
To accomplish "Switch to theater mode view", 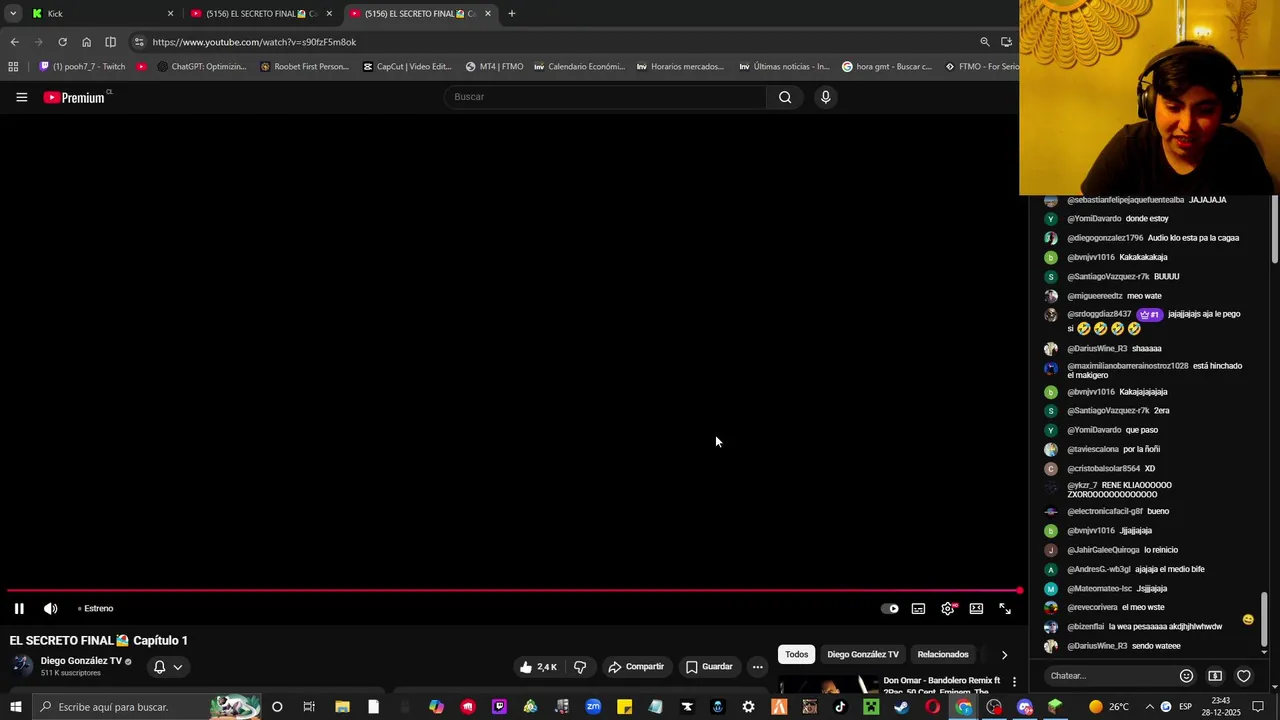I will point(976,608).
